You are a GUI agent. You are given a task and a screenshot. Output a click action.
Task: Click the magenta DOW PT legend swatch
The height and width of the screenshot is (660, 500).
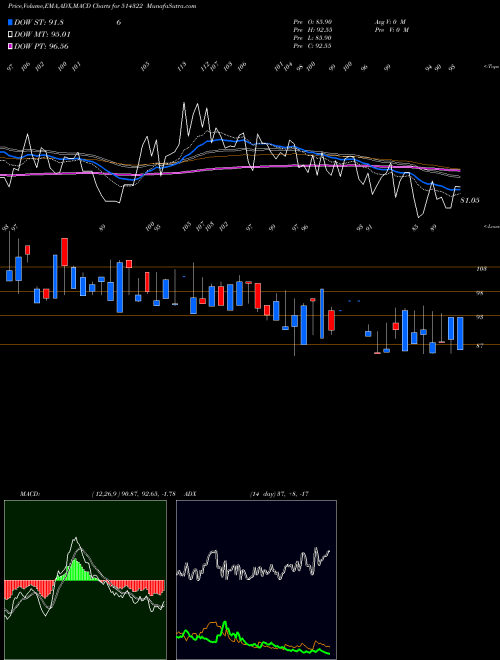pos(10,46)
